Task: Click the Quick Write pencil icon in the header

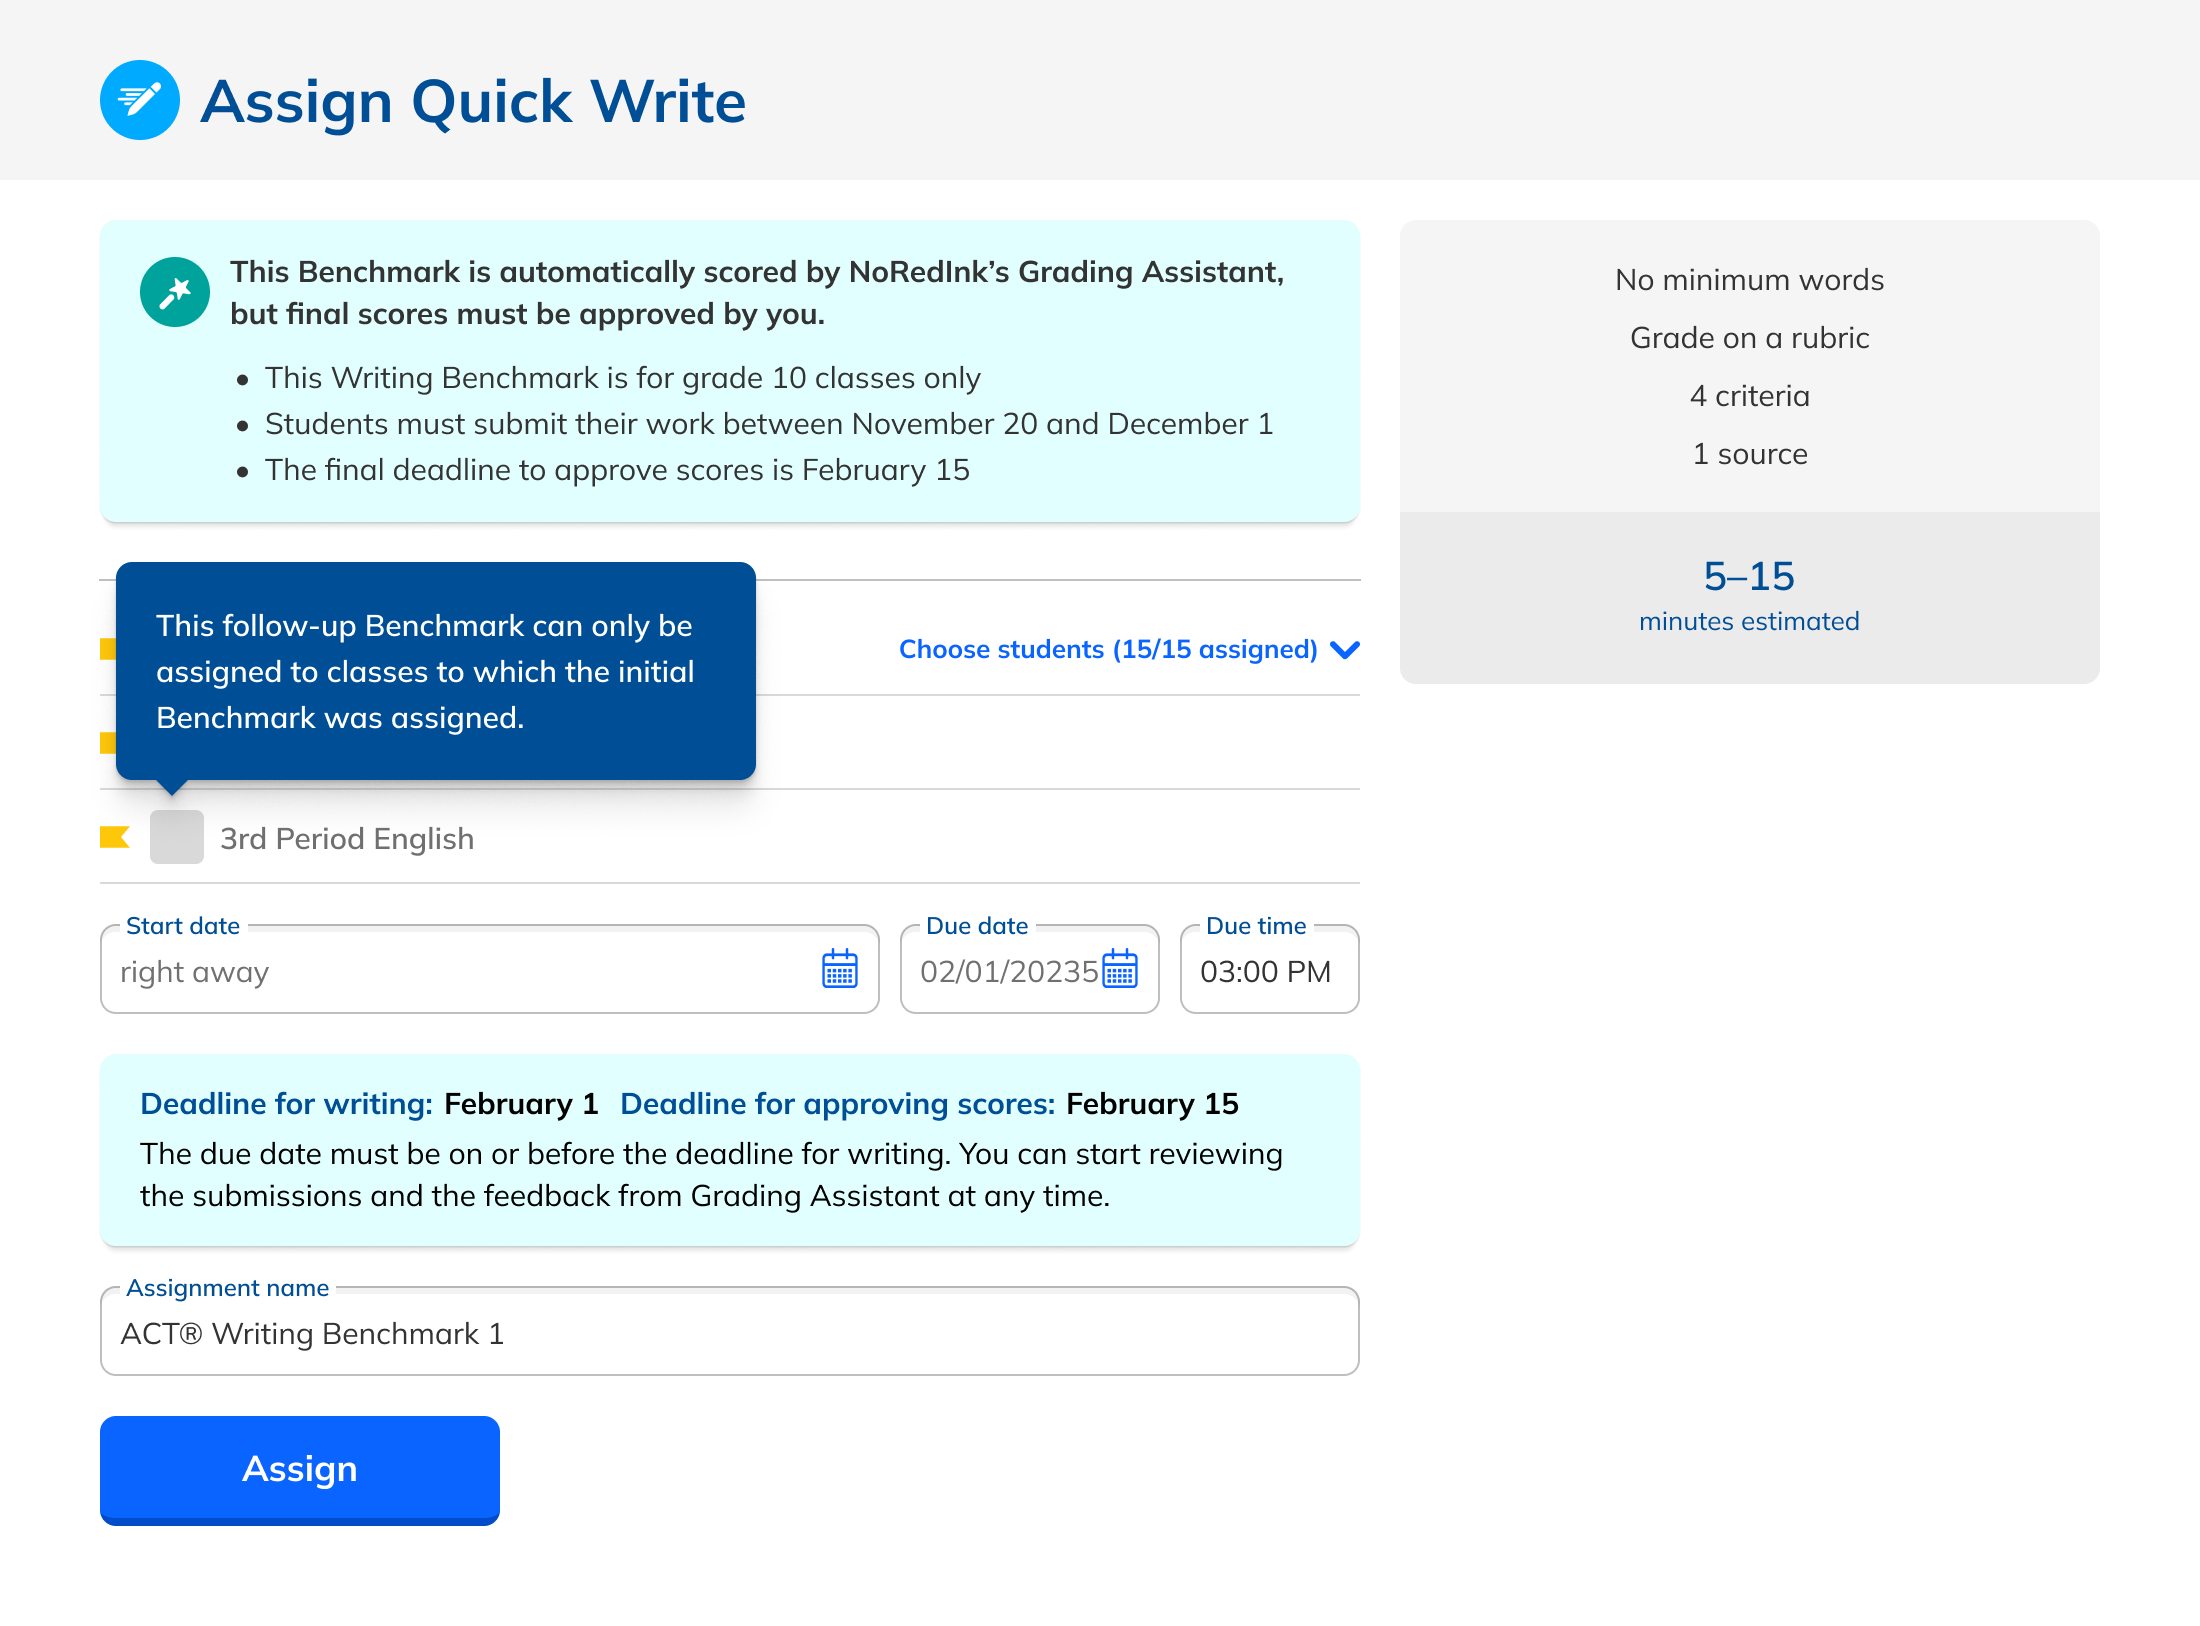Action: 140,100
